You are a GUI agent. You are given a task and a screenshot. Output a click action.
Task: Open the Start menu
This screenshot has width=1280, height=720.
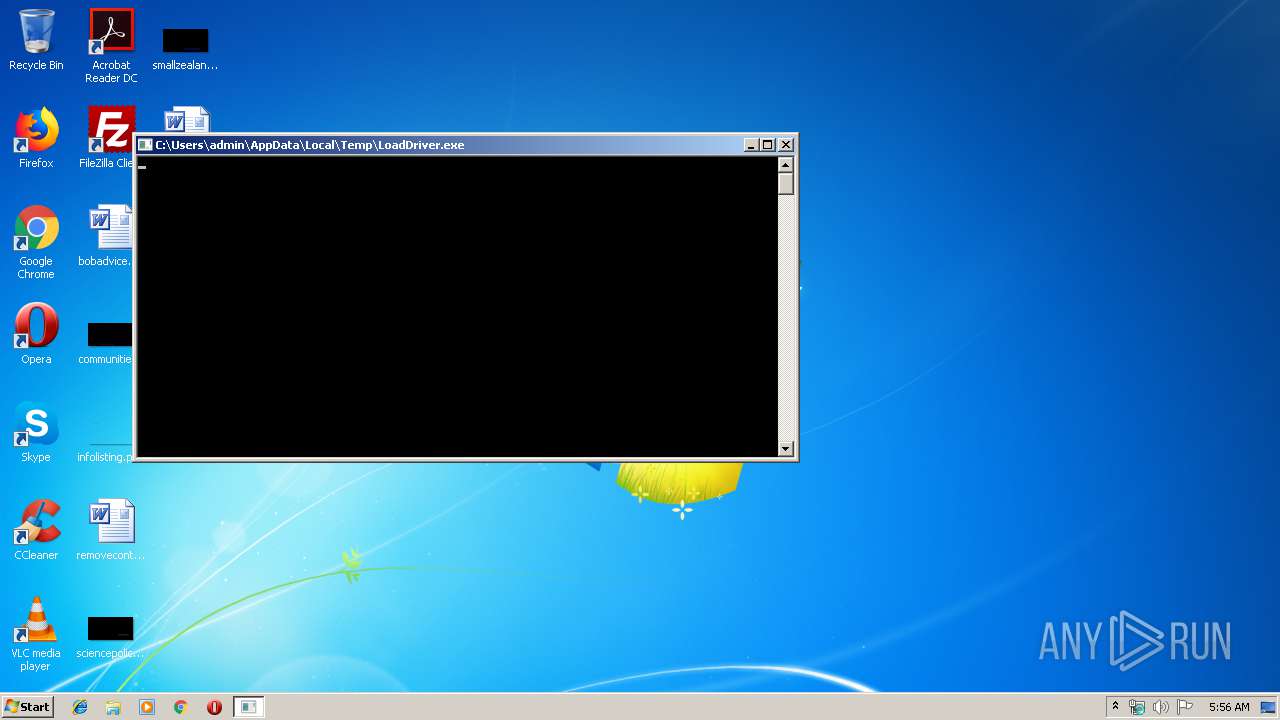[27, 707]
